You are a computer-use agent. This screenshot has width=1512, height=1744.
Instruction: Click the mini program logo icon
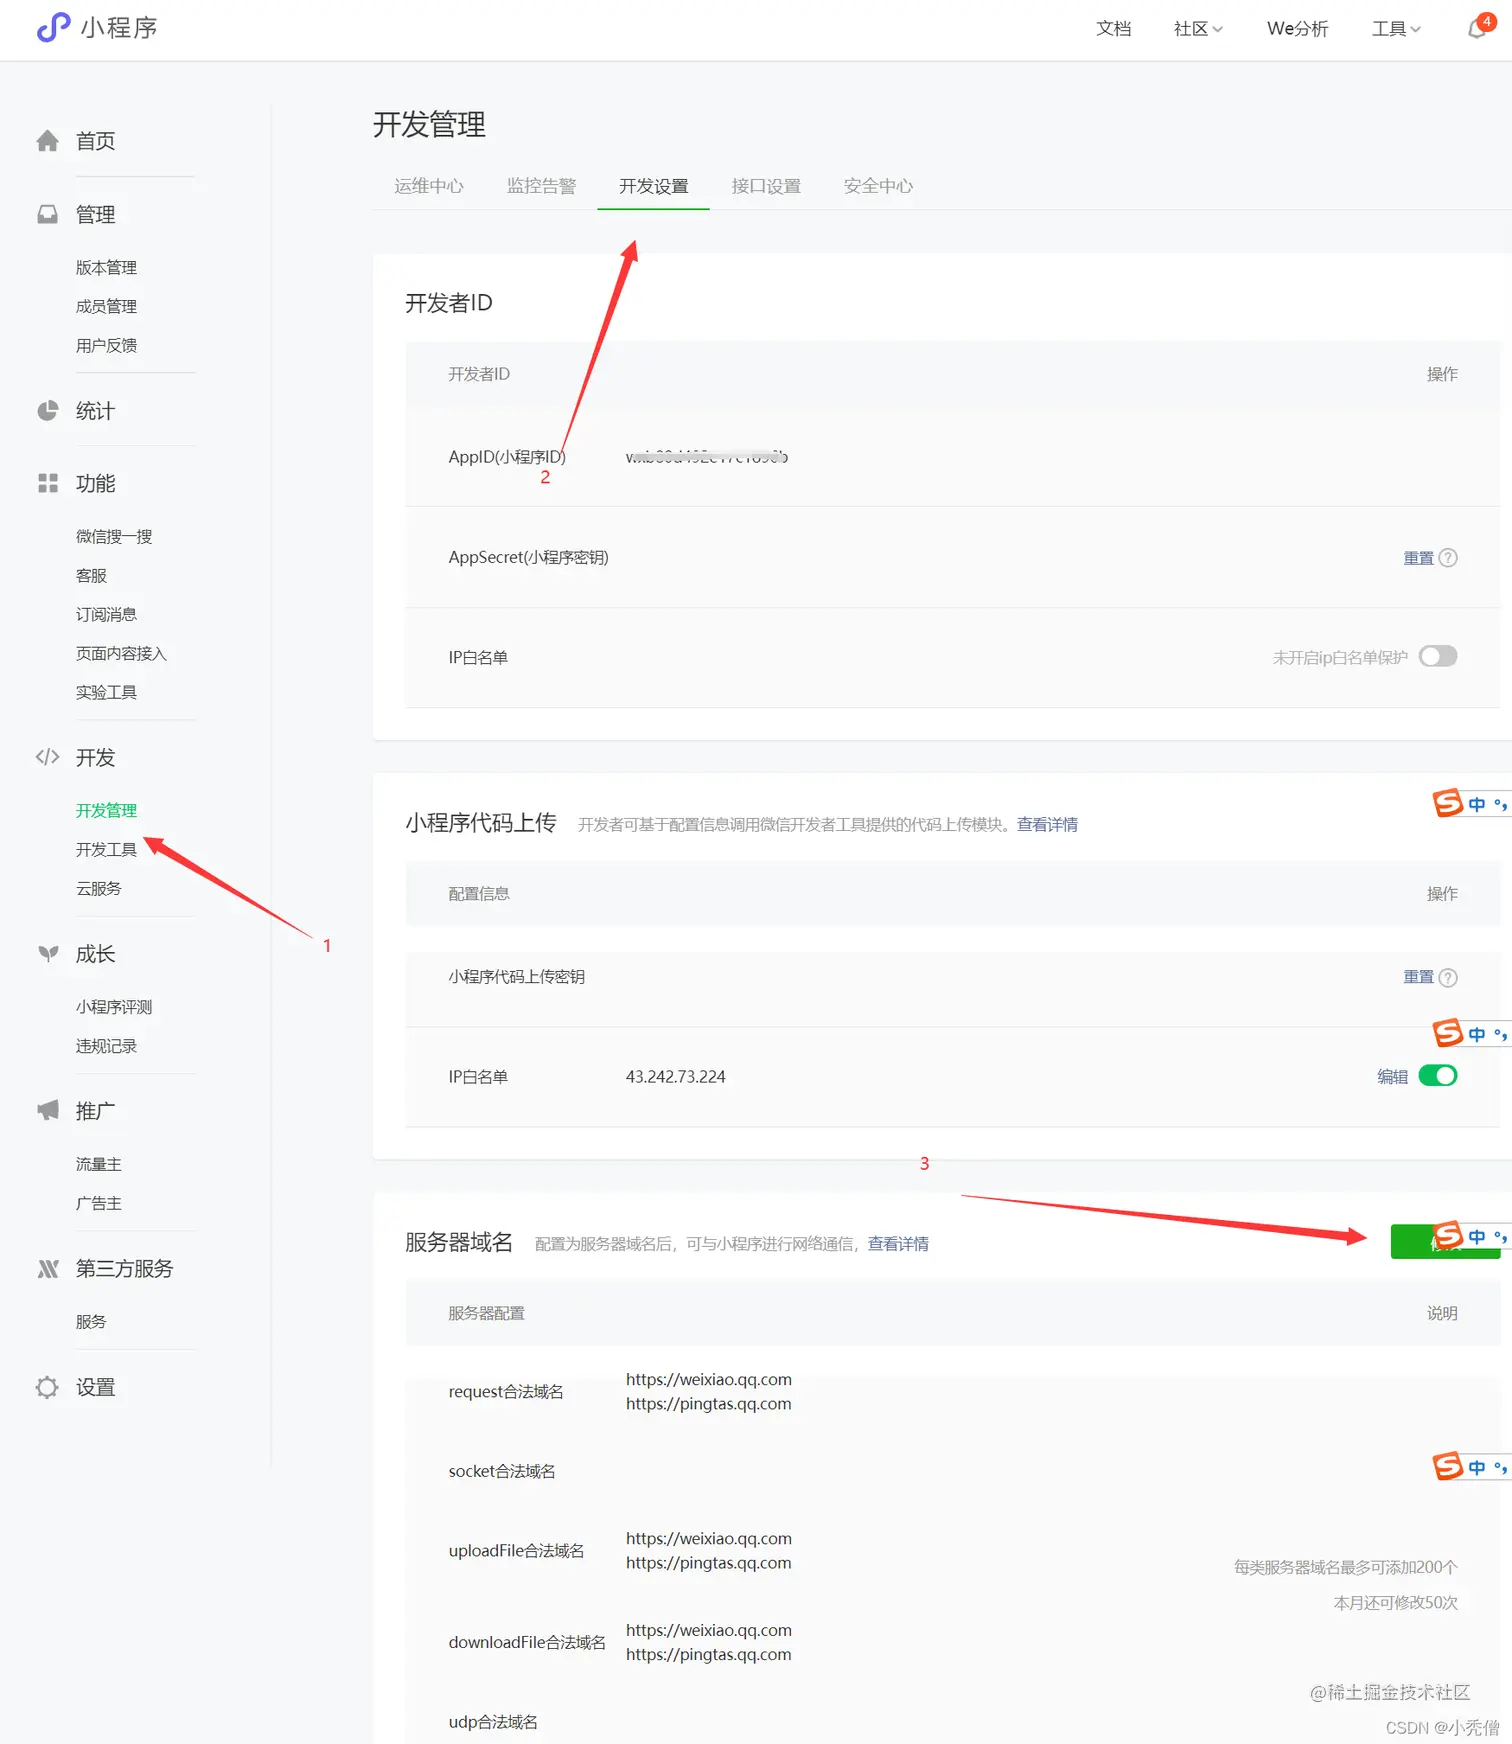click(53, 27)
